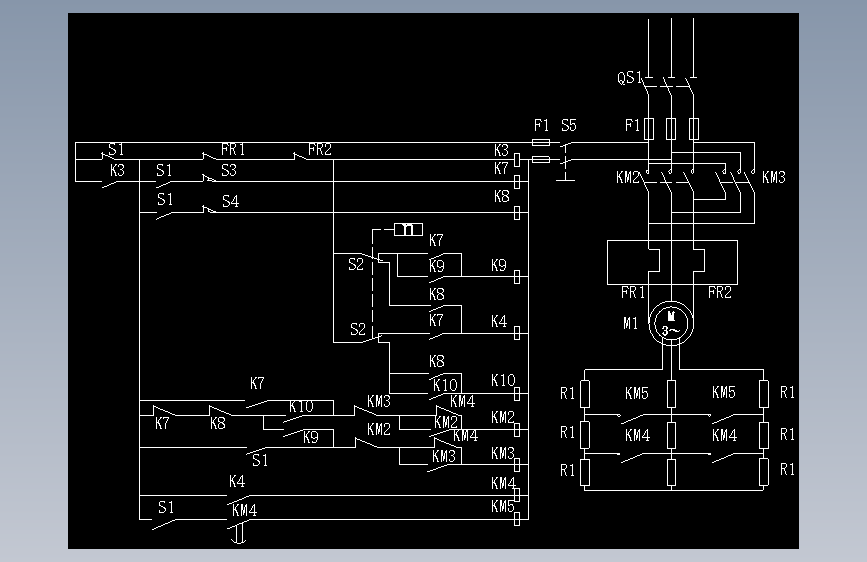This screenshot has height=562, width=867.
Task: Select the timer box symbol above K7
Action: [x=408, y=229]
